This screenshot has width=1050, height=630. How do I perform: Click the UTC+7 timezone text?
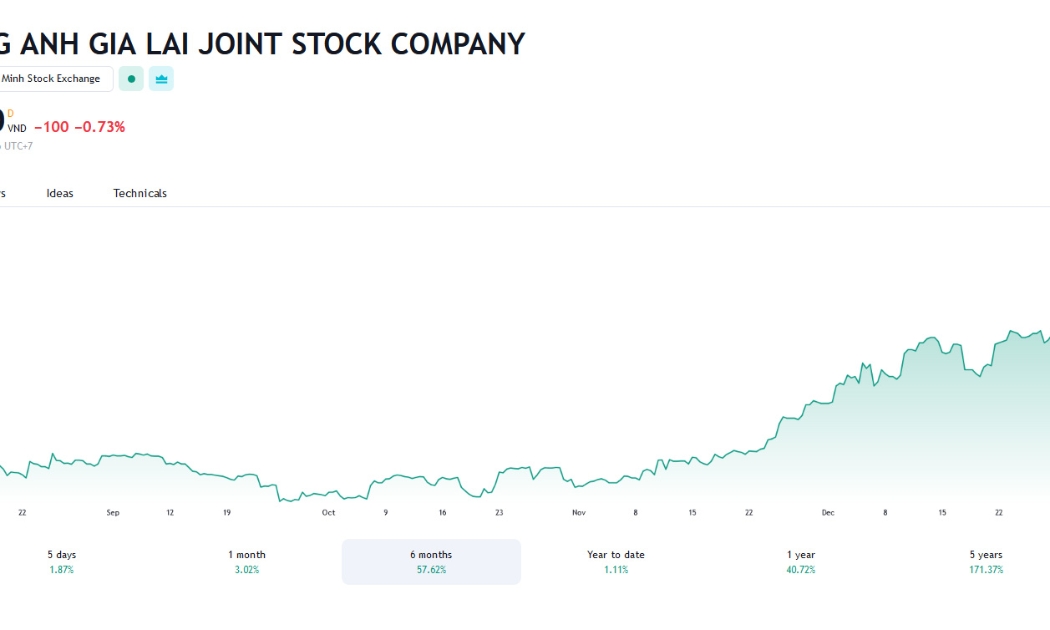(x=18, y=146)
